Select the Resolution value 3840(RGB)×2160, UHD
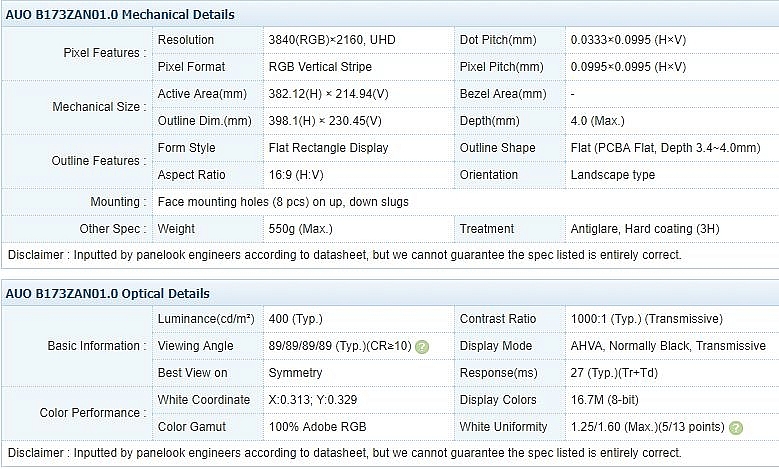Image resolution: width=779 pixels, height=469 pixels. (x=332, y=40)
